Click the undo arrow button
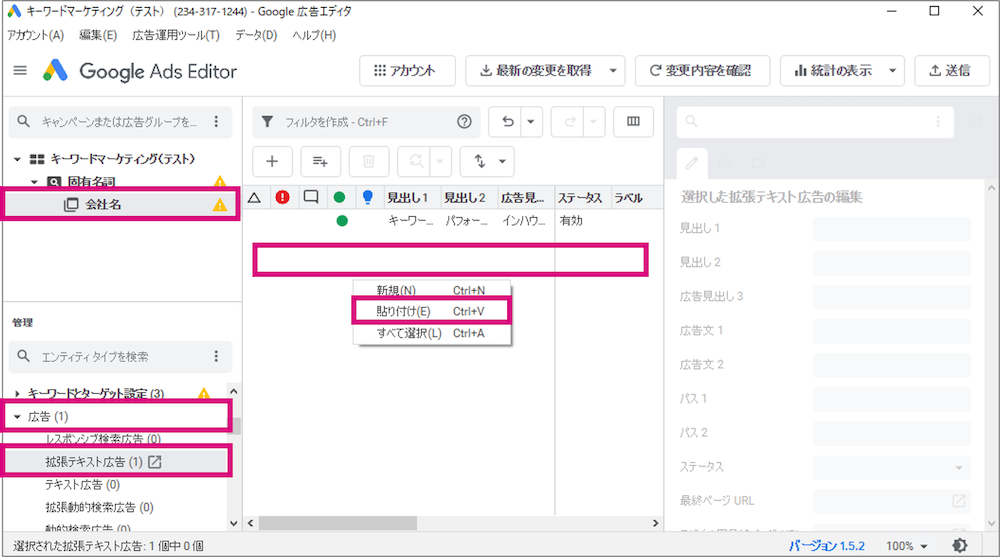Screen dimensions: 1000x557 click(508, 122)
